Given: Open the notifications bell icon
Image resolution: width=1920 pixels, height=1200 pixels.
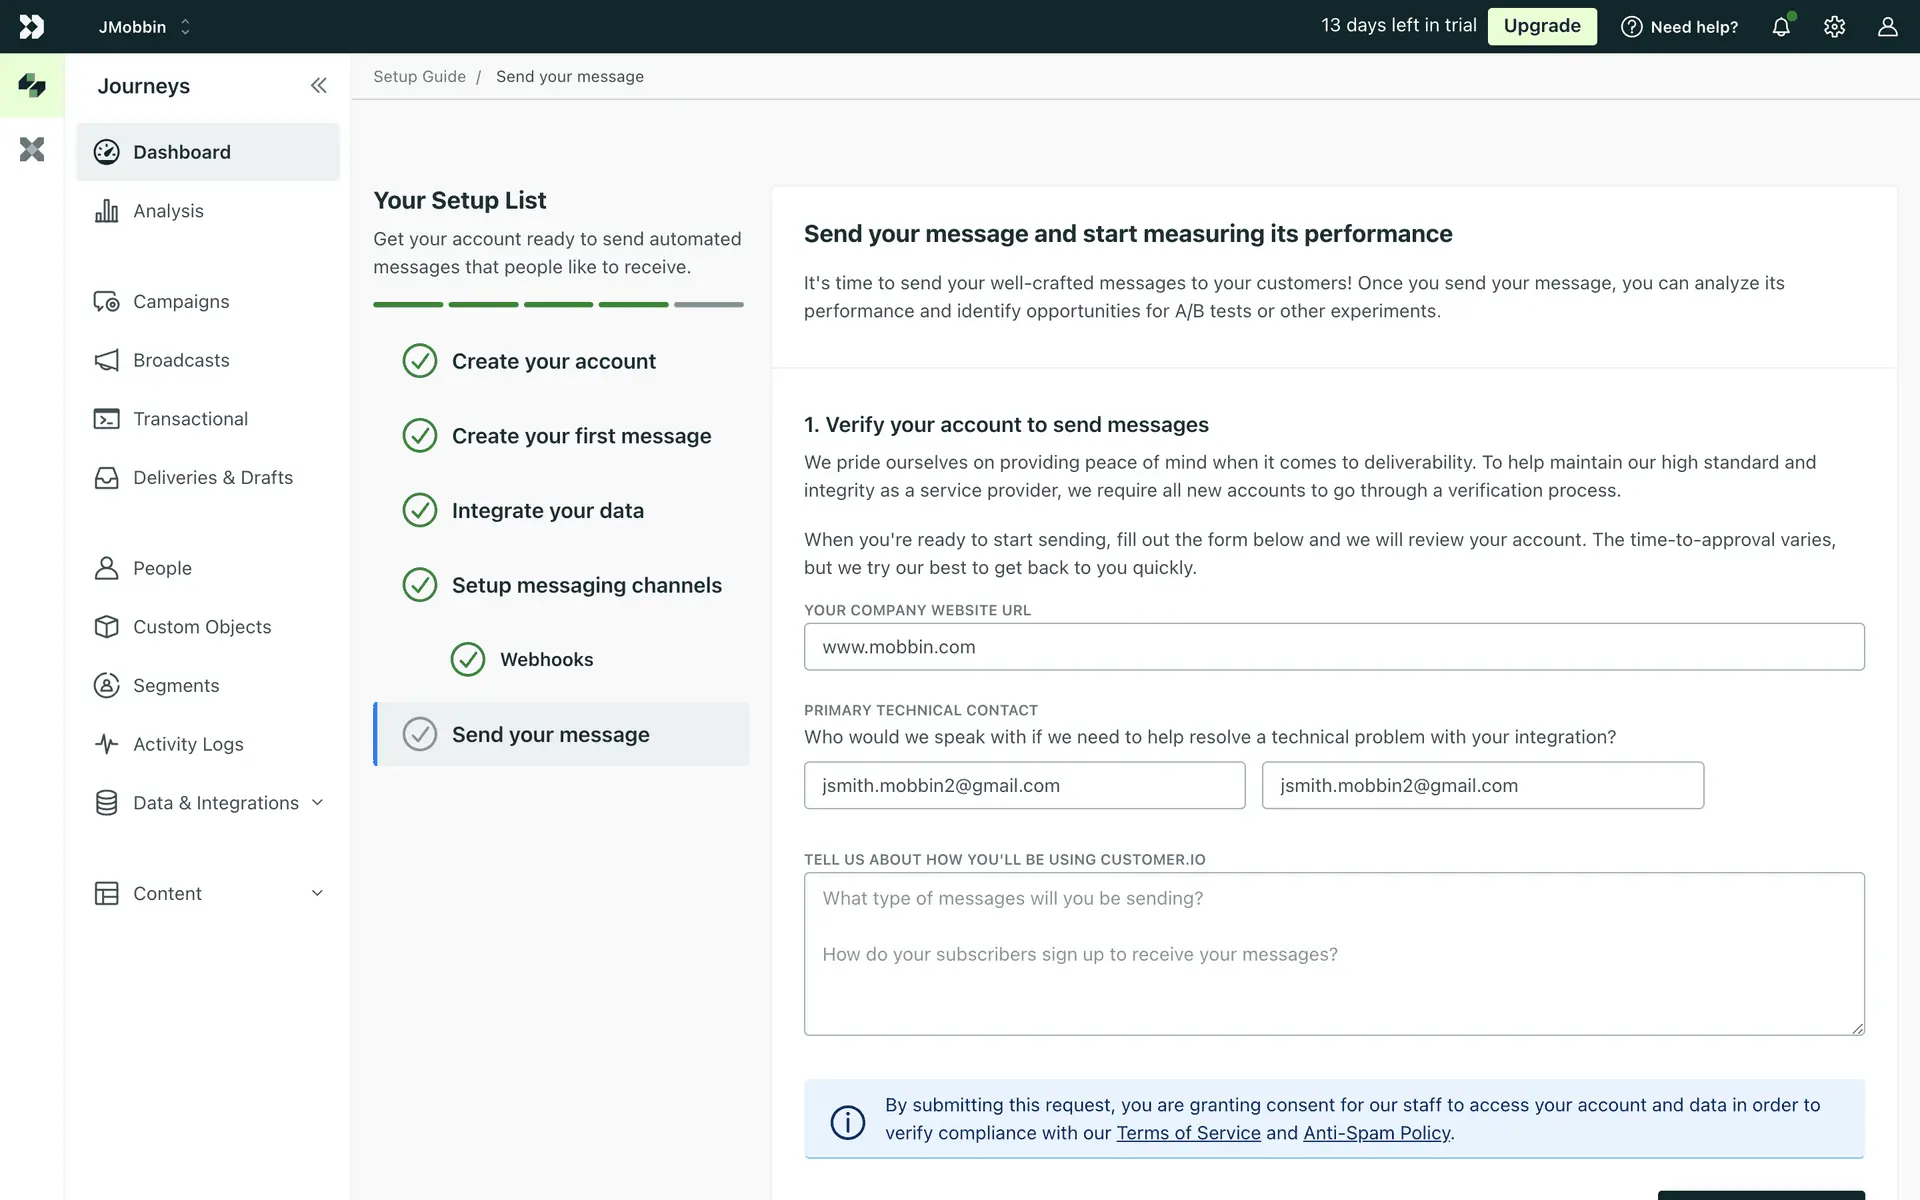Looking at the screenshot, I should click(1781, 27).
